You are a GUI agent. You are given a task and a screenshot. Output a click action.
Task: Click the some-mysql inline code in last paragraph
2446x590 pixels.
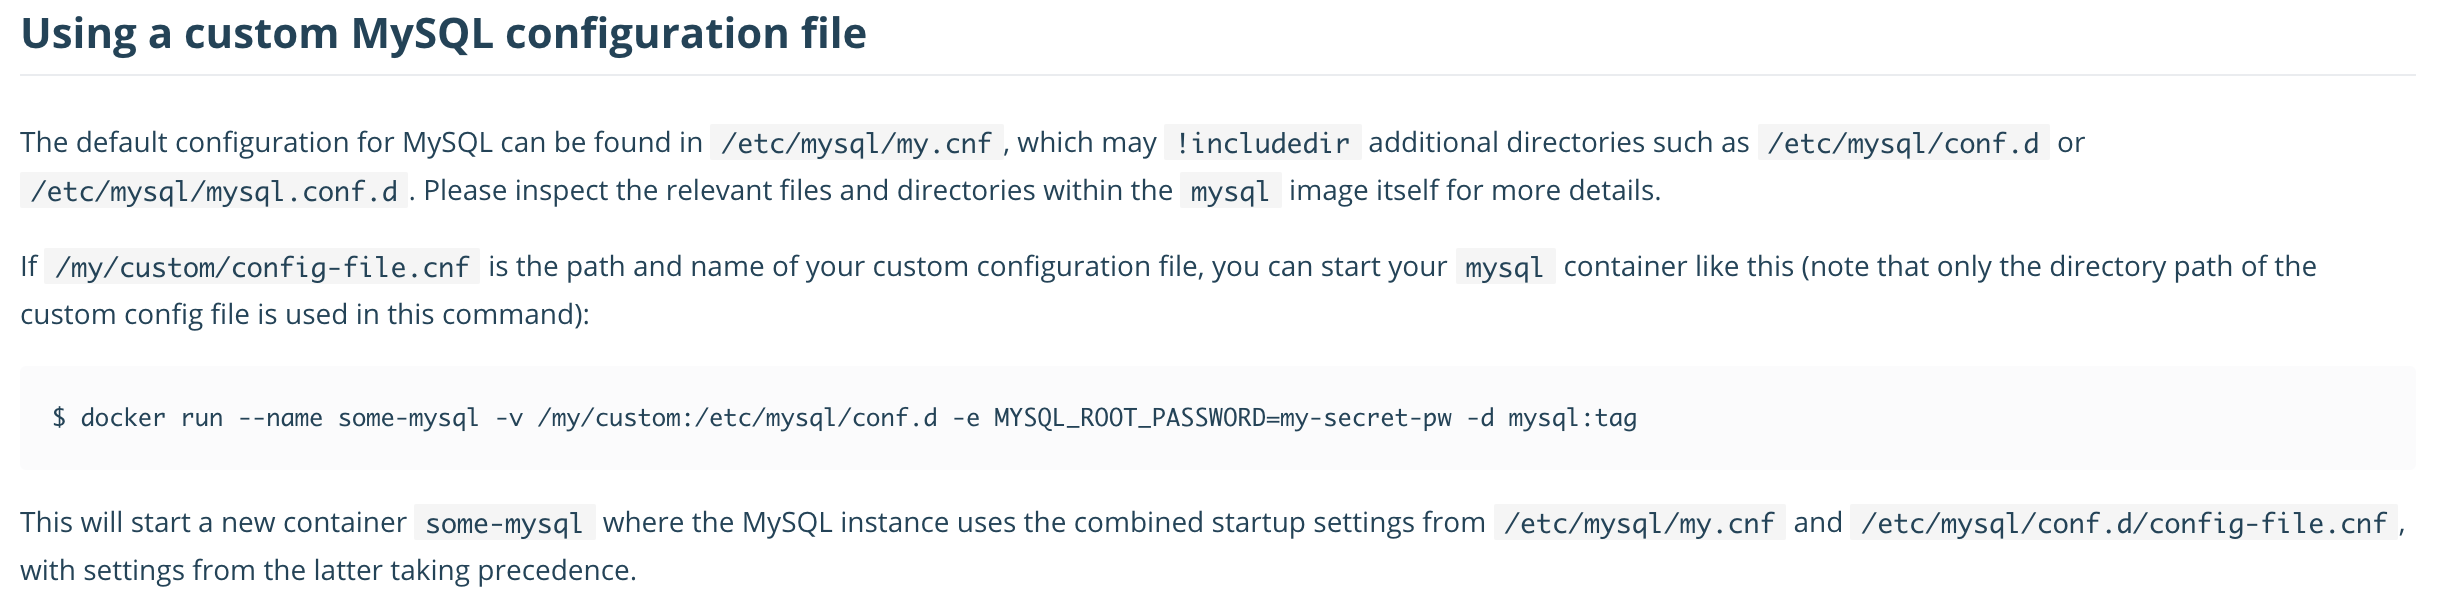tap(504, 523)
